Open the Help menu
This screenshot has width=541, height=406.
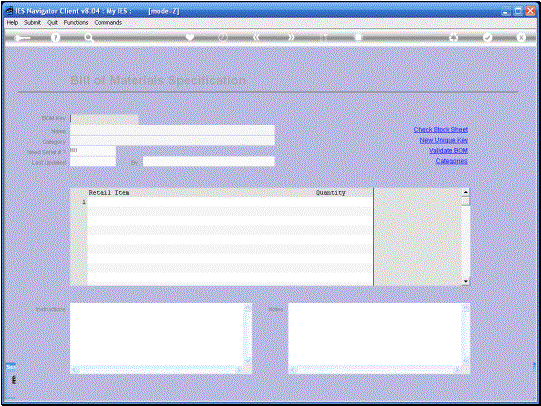[x=12, y=22]
